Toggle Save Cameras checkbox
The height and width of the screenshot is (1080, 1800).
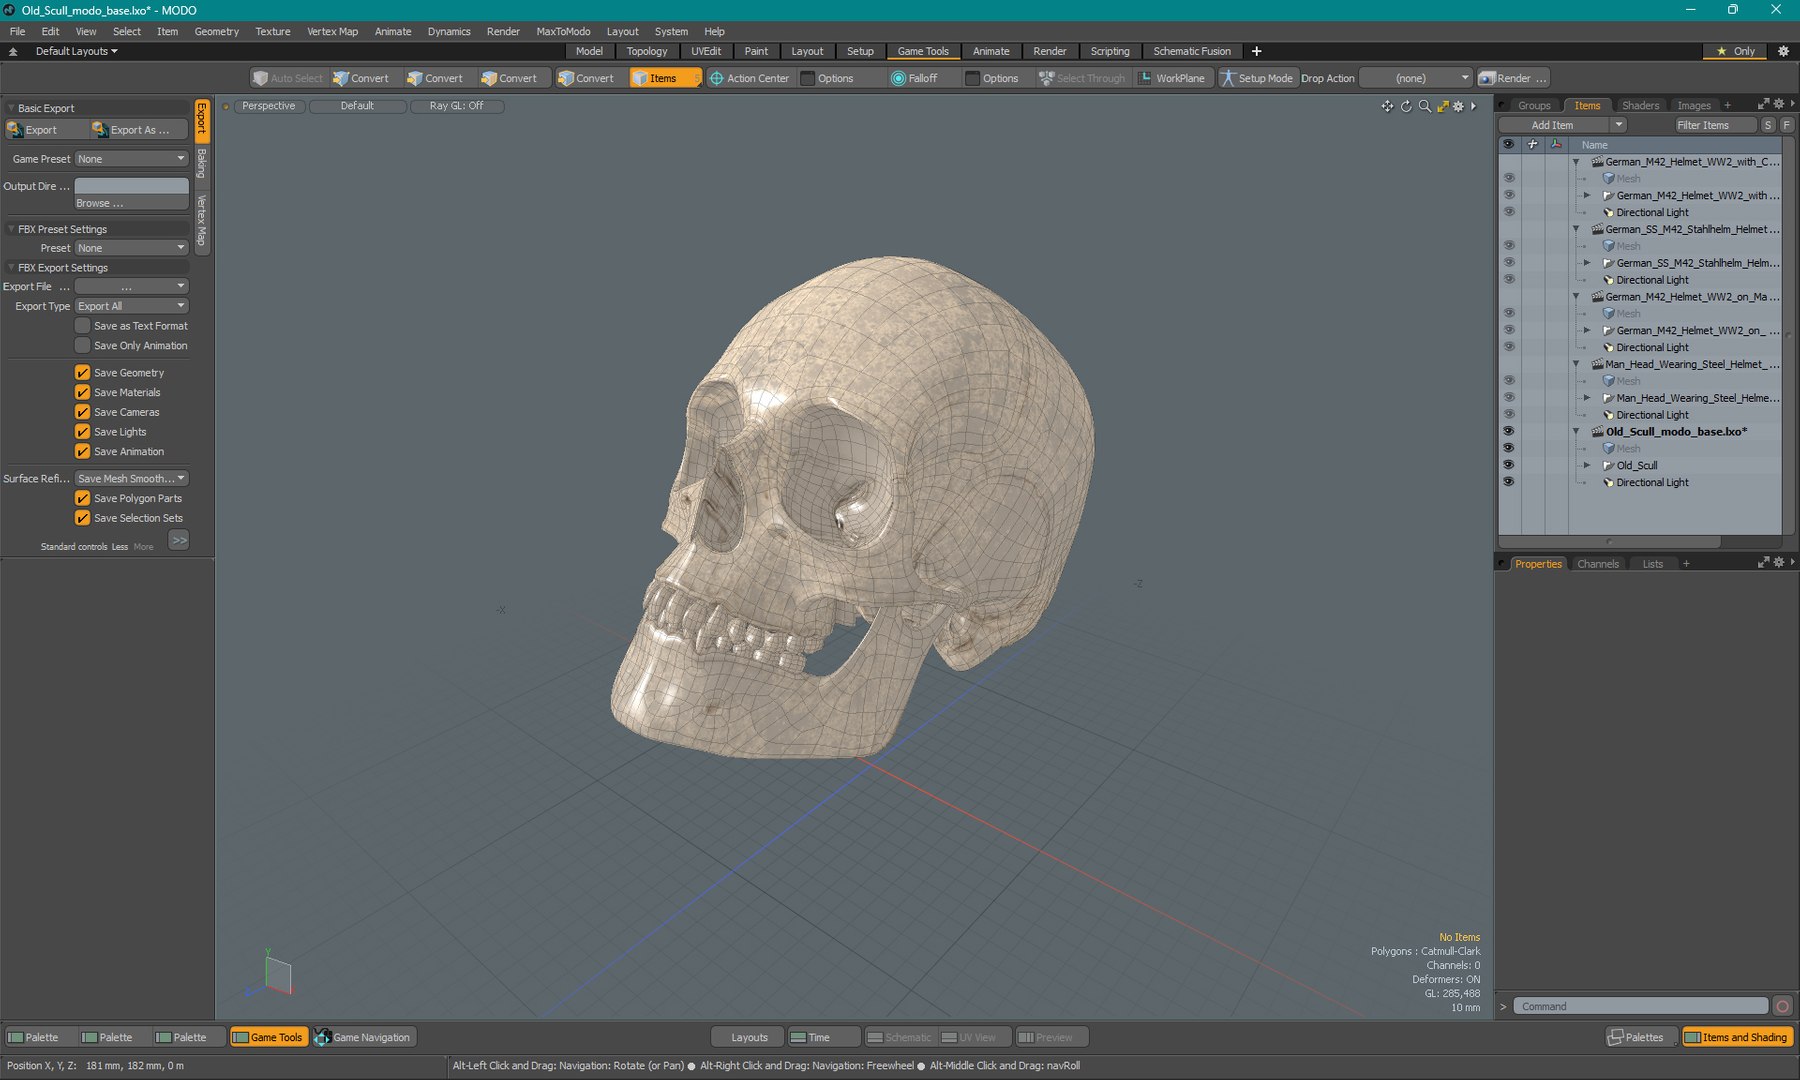(x=83, y=412)
